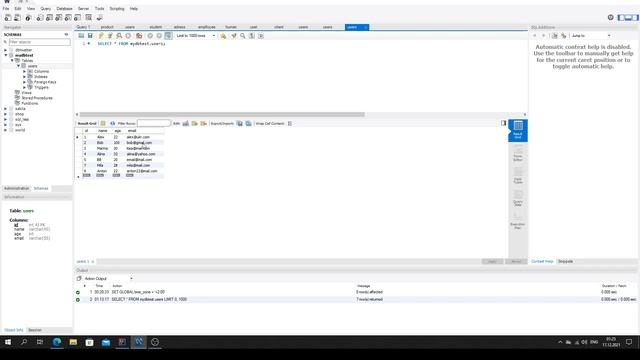
Task: Toggle the auto-commit mode button
Action: point(168,36)
